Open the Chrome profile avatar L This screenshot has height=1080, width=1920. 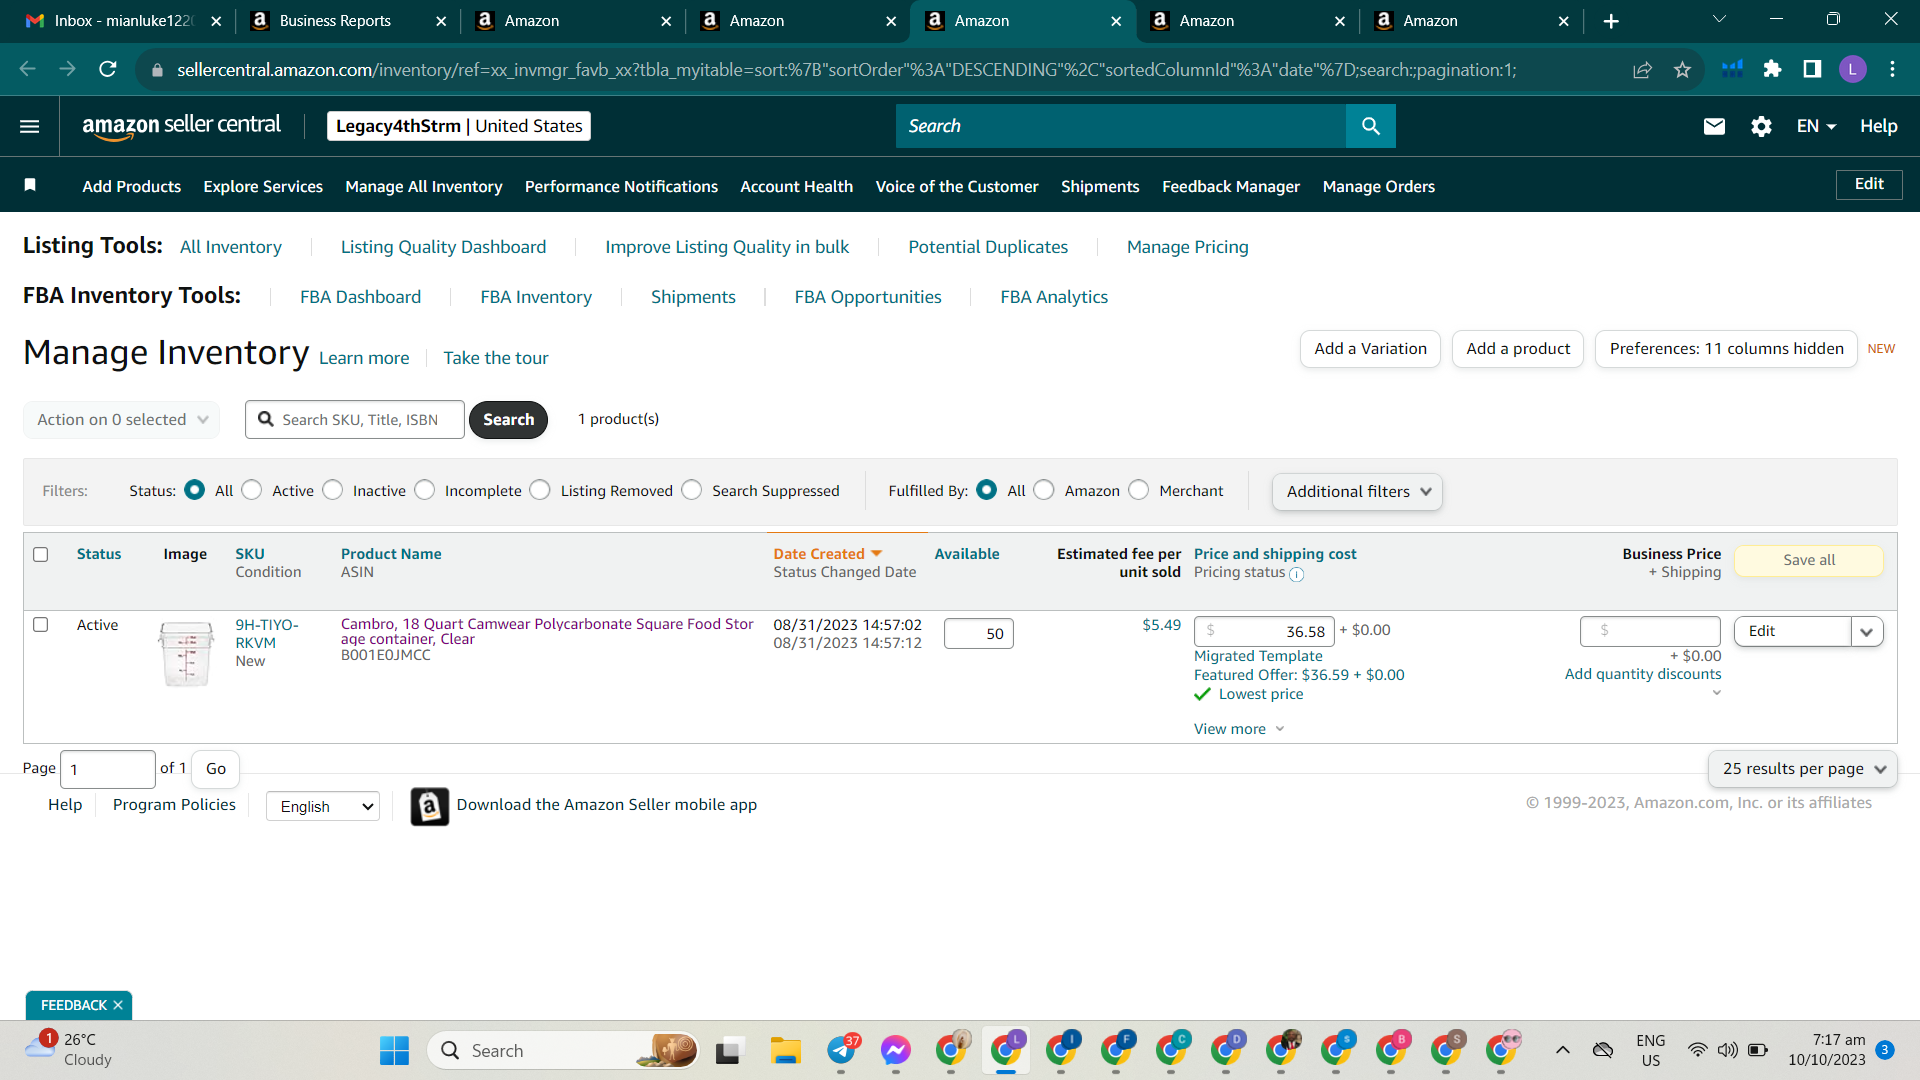[1852, 69]
